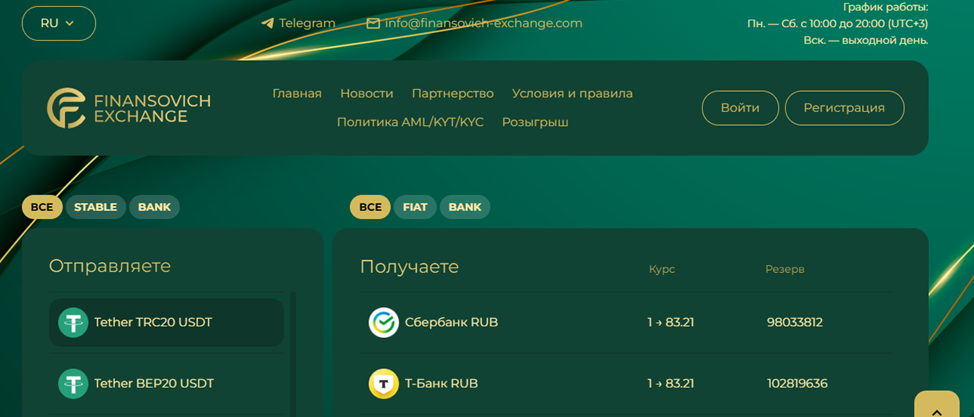Image resolution: width=974 pixels, height=417 pixels.
Task: Click the info@finansovich-exchange.com email link
Action: [x=483, y=24]
